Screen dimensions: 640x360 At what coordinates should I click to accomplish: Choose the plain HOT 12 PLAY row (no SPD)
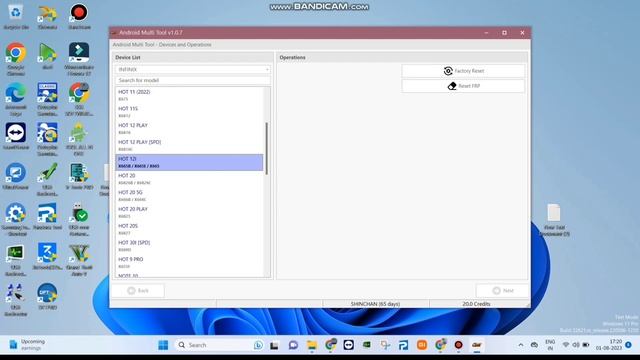(x=189, y=129)
